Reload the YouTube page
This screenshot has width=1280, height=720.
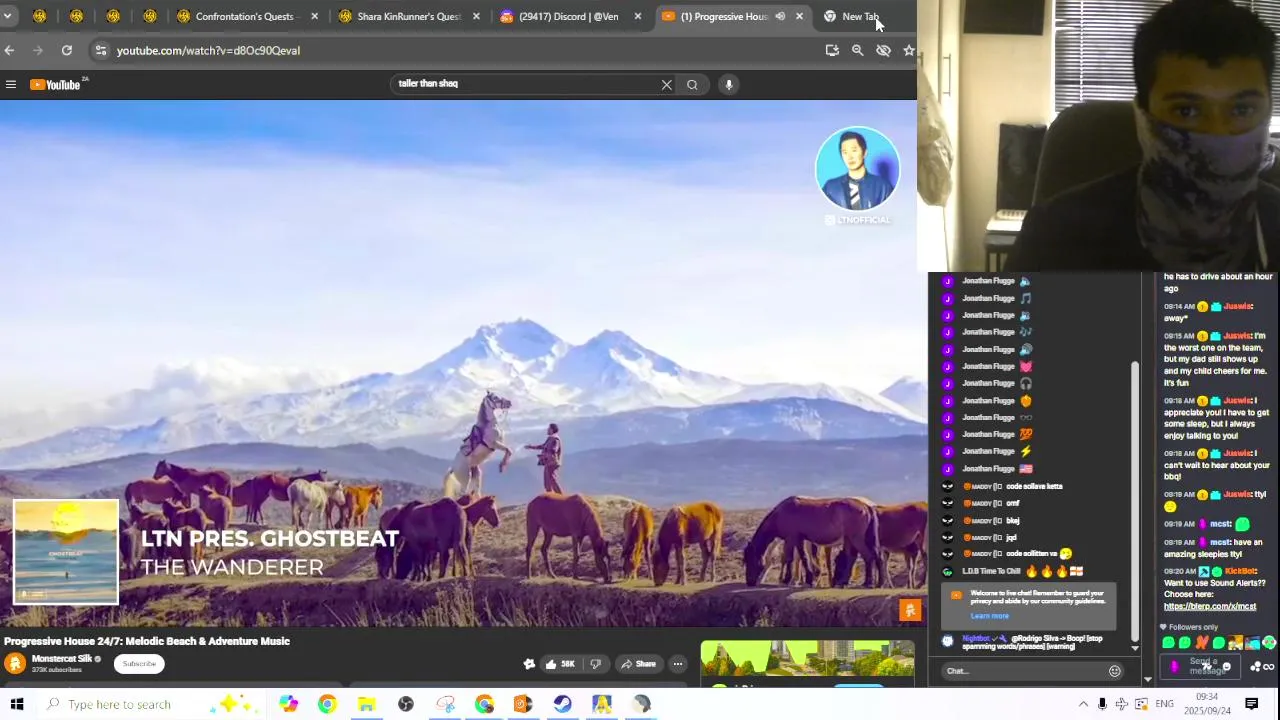pyautogui.click(x=66, y=50)
